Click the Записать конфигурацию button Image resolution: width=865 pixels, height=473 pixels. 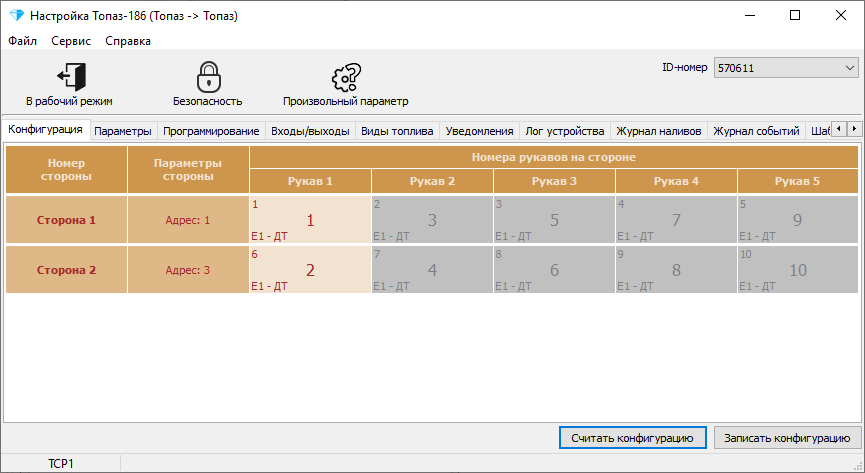coord(787,438)
